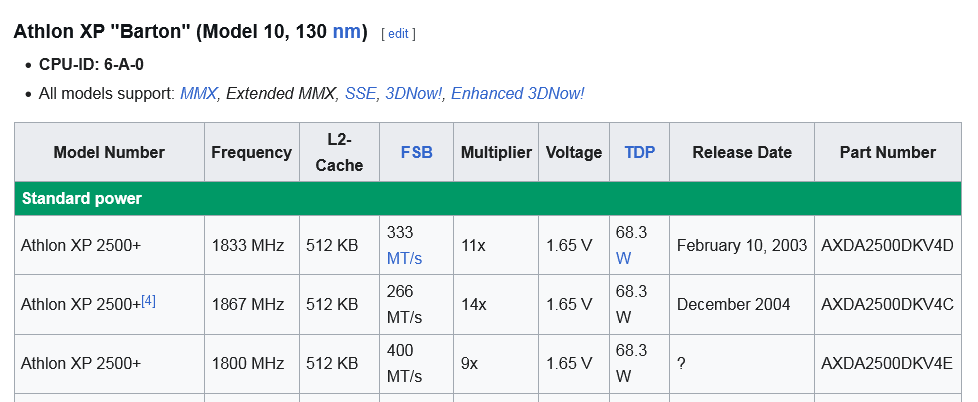Click the FSB column header link
Image resolution: width=978 pixels, height=402 pixels.
pyautogui.click(x=417, y=152)
